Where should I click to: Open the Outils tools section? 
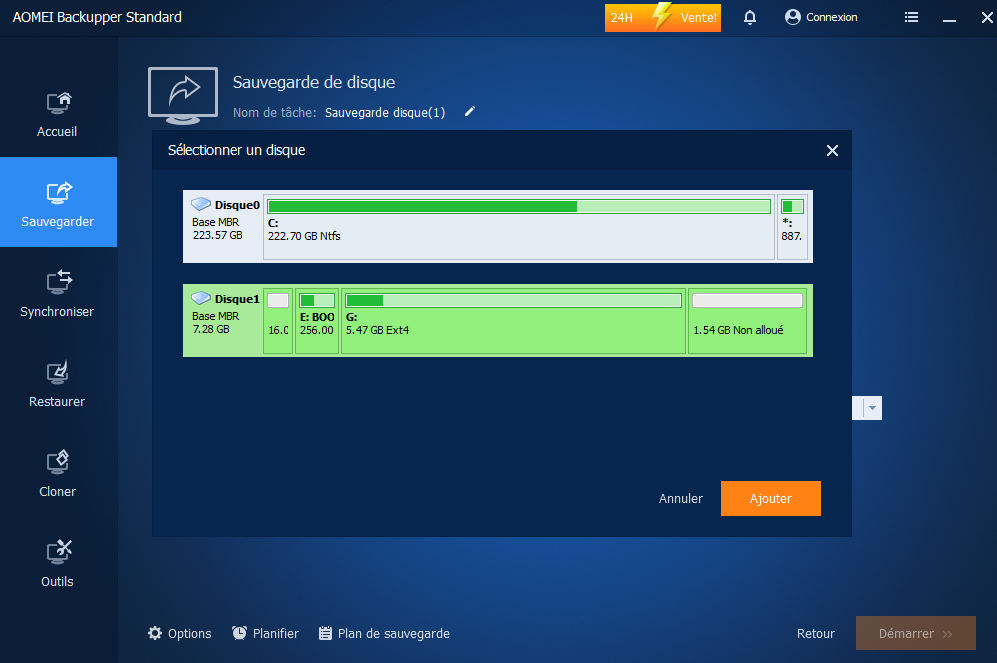click(57, 563)
